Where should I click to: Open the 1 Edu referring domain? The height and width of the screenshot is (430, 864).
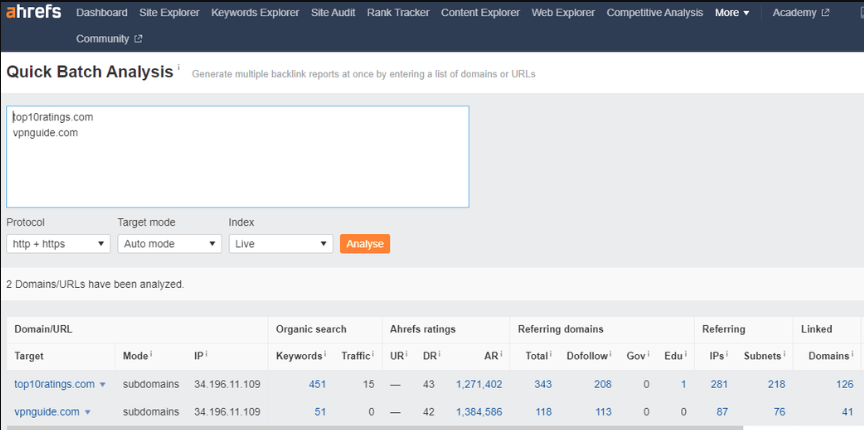684,384
